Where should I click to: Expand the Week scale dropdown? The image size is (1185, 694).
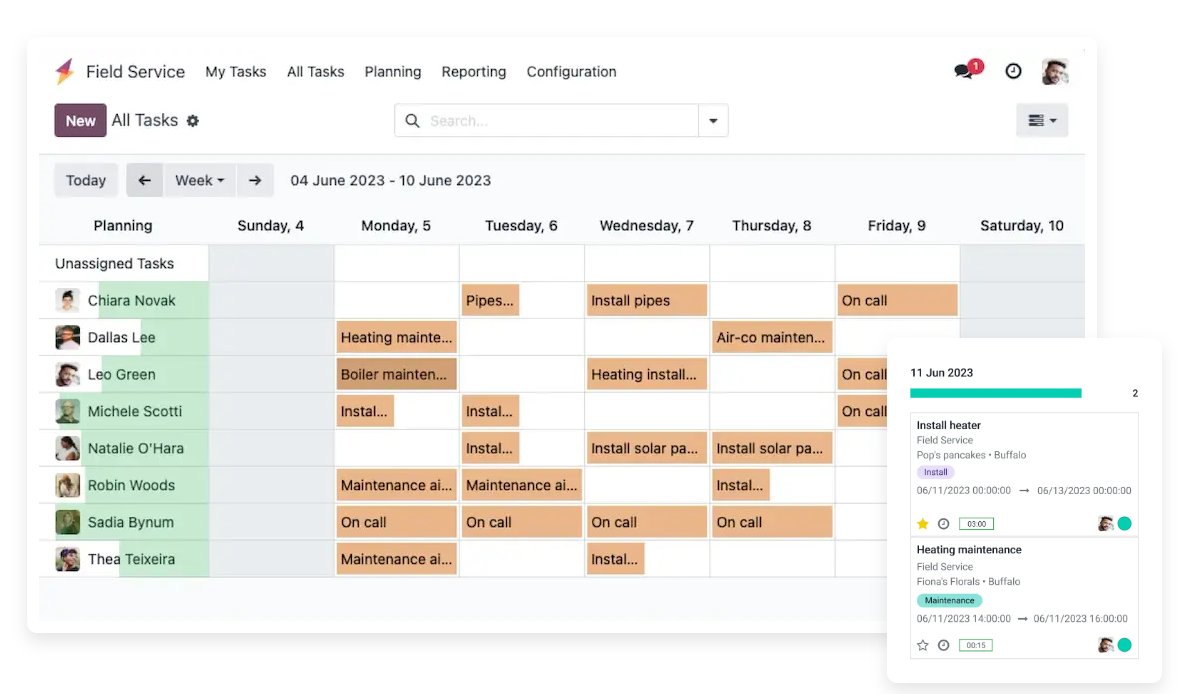[199, 180]
